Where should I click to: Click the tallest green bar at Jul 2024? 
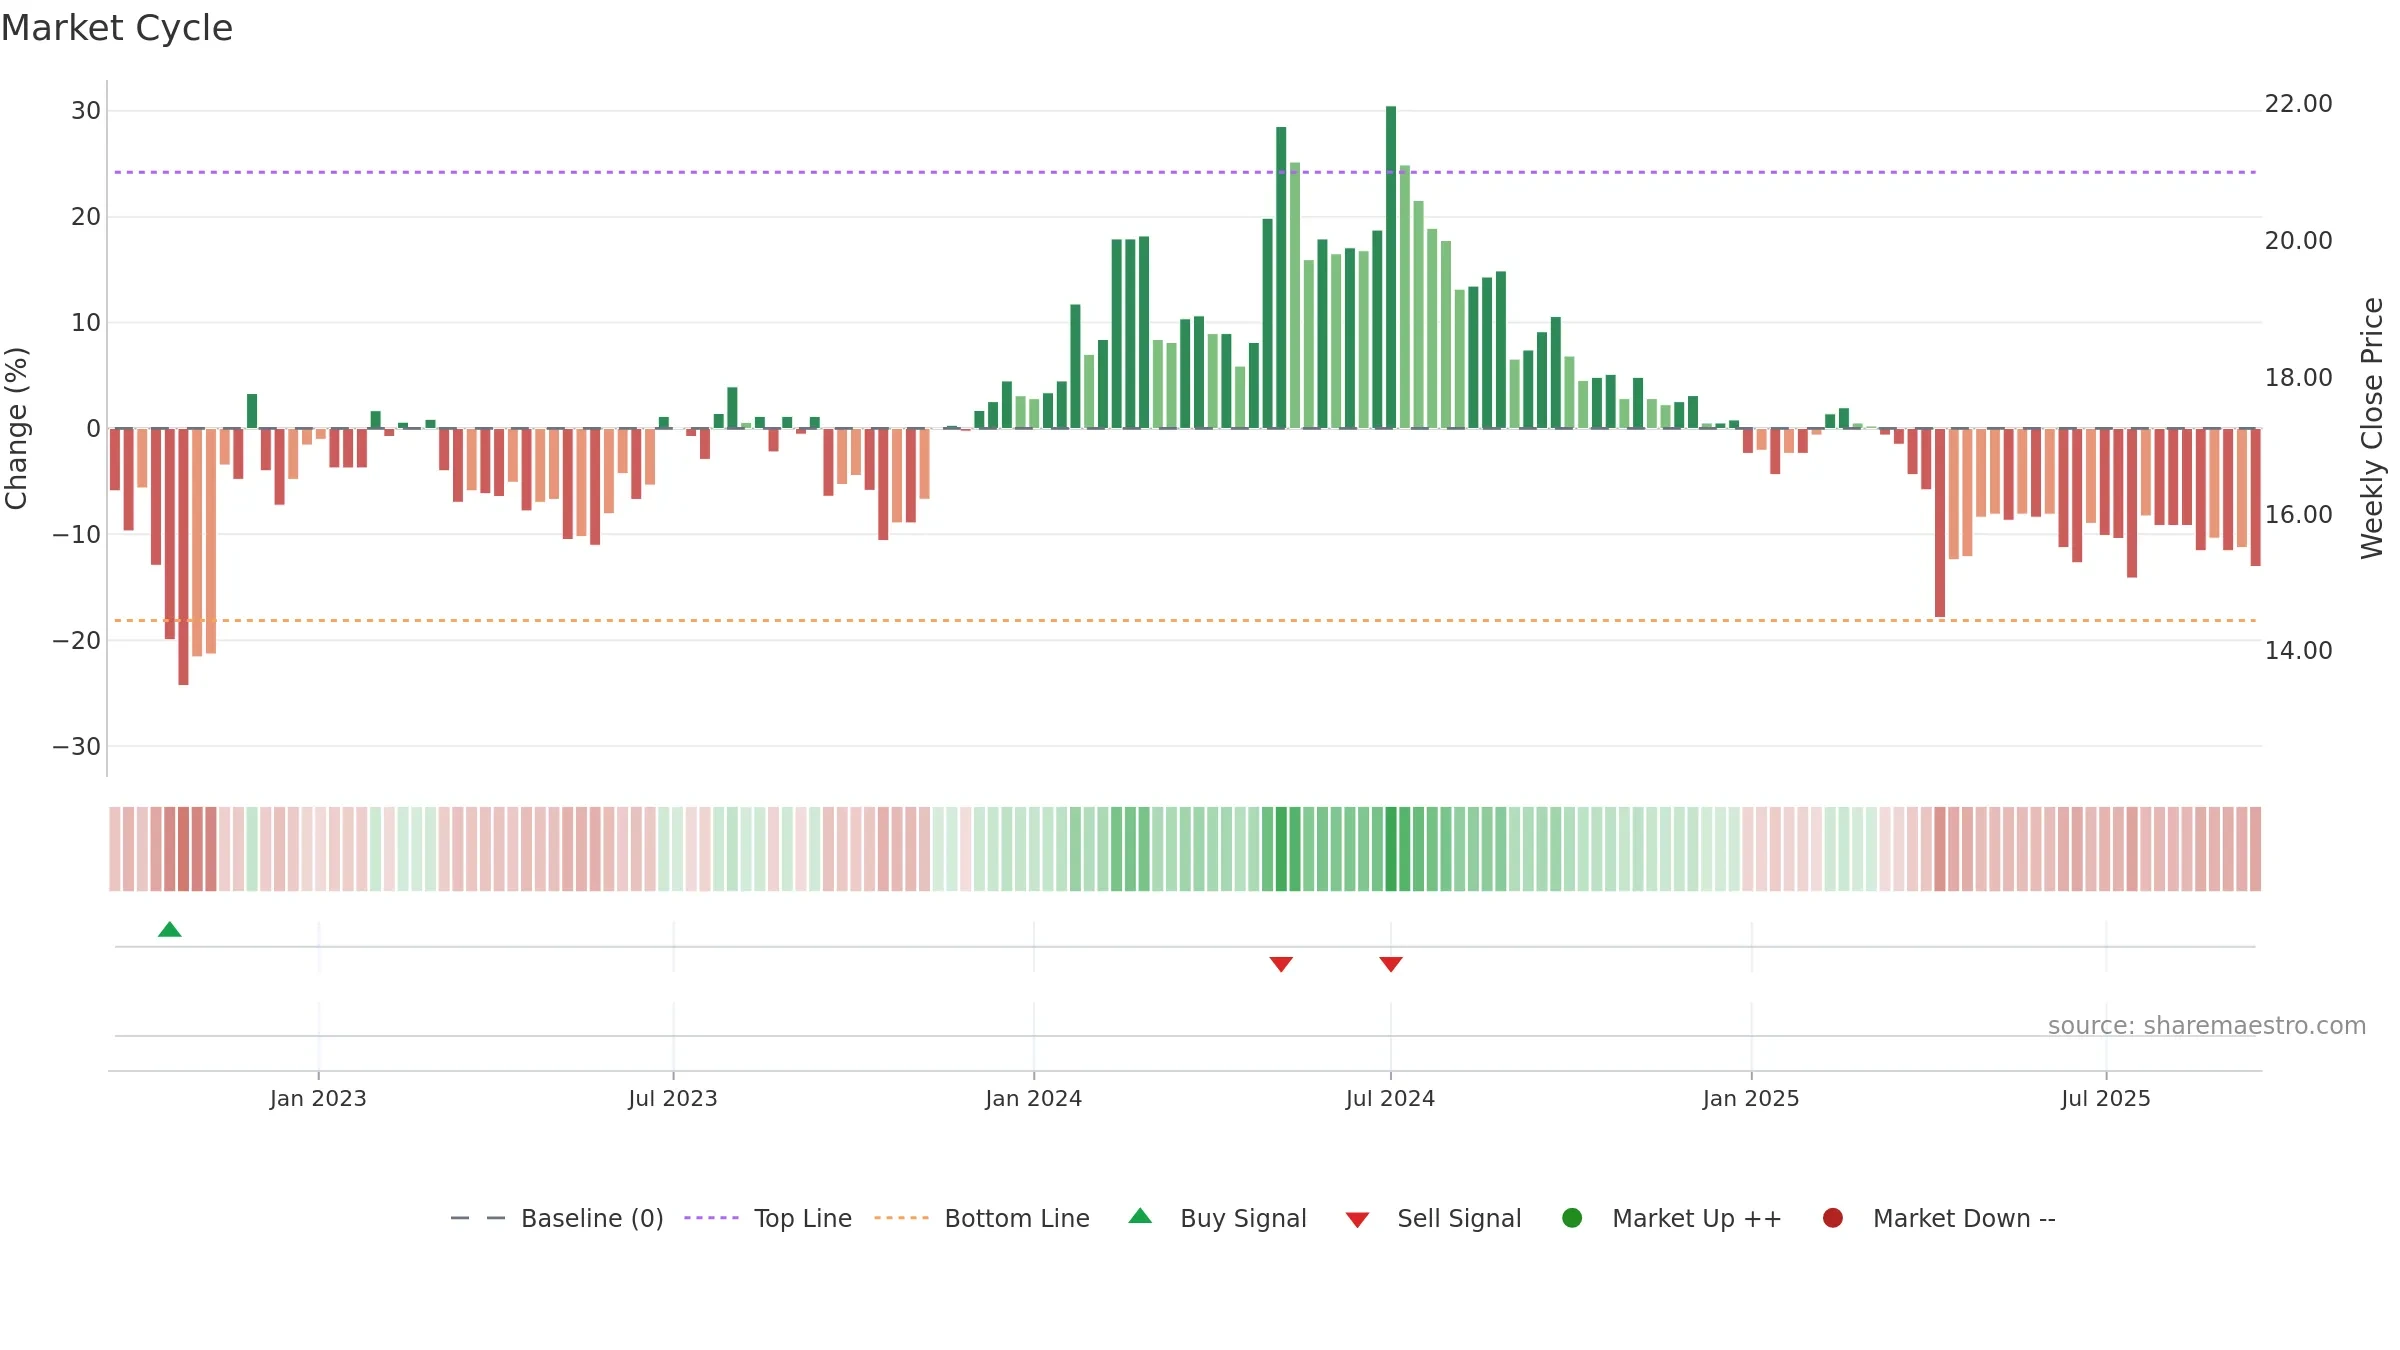pyautogui.click(x=1391, y=267)
